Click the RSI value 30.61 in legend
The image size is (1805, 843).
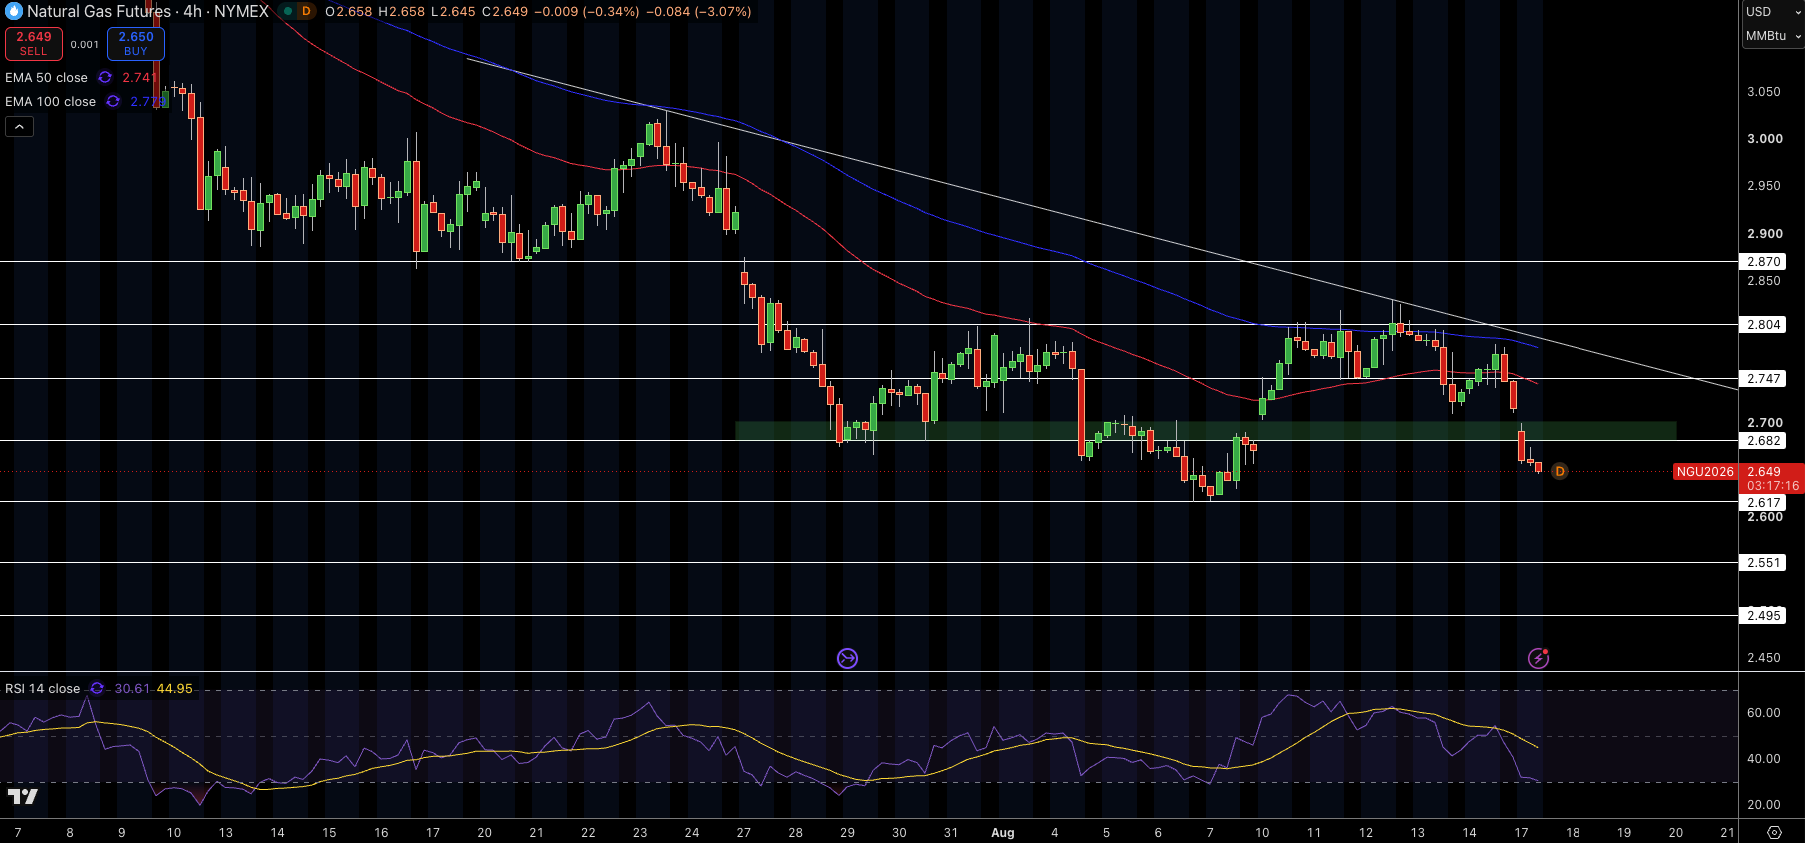coord(132,688)
